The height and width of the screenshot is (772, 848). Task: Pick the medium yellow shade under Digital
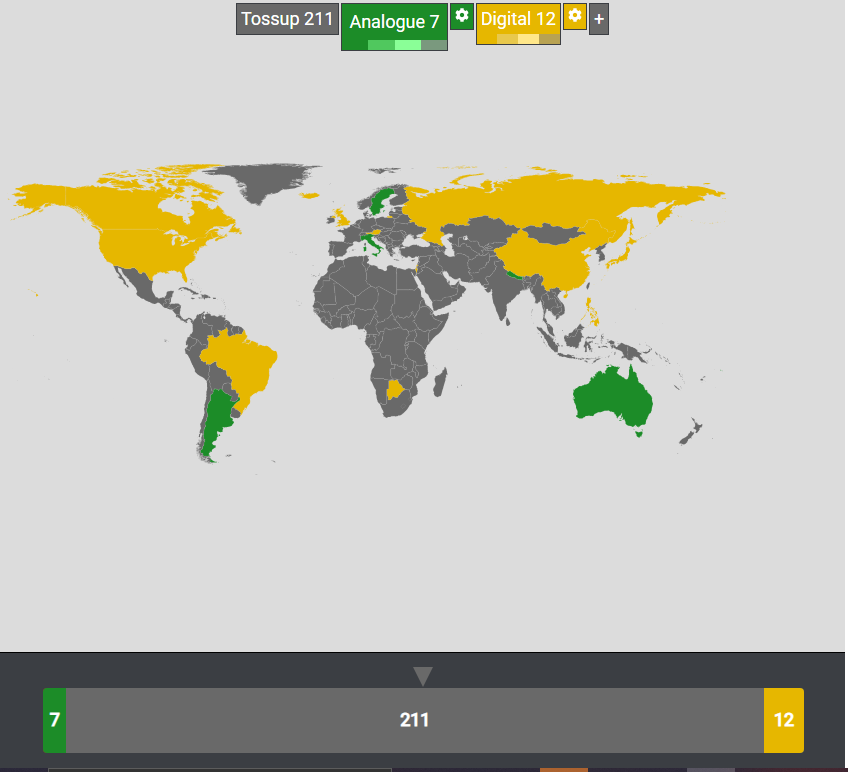507,39
